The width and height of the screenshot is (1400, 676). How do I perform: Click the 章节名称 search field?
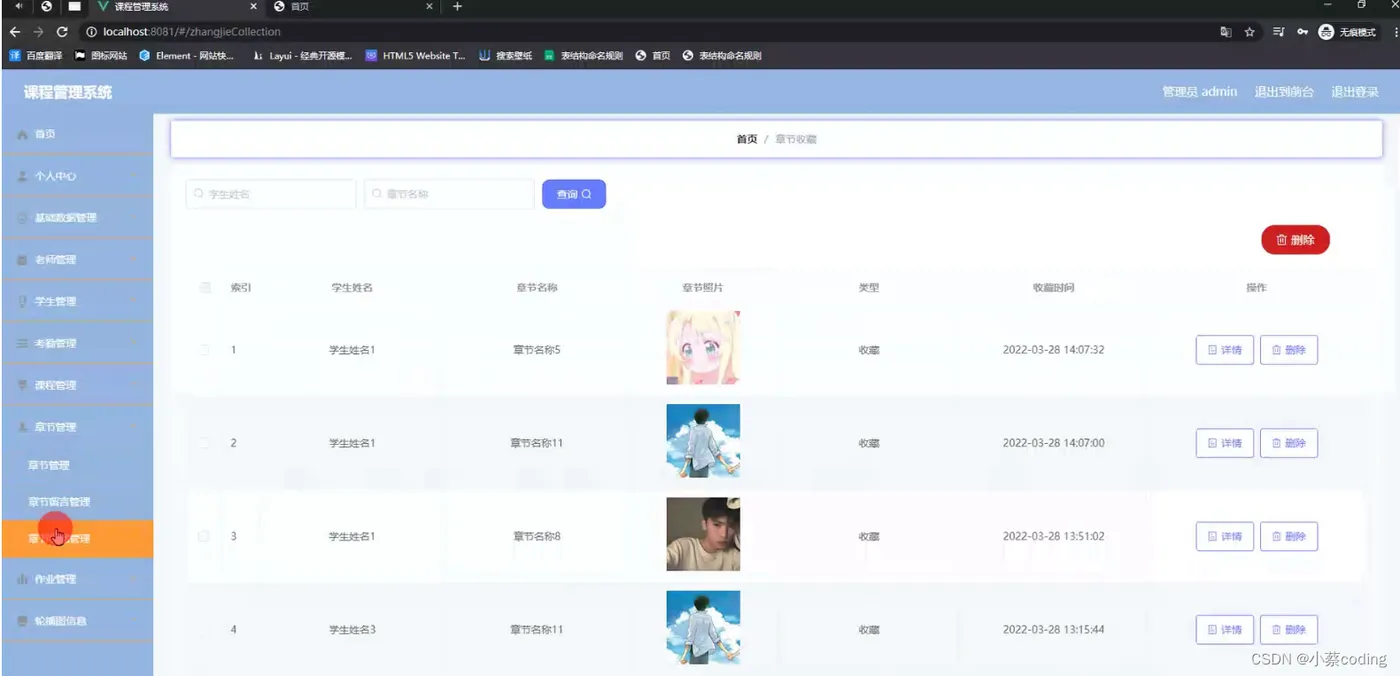tap(449, 194)
